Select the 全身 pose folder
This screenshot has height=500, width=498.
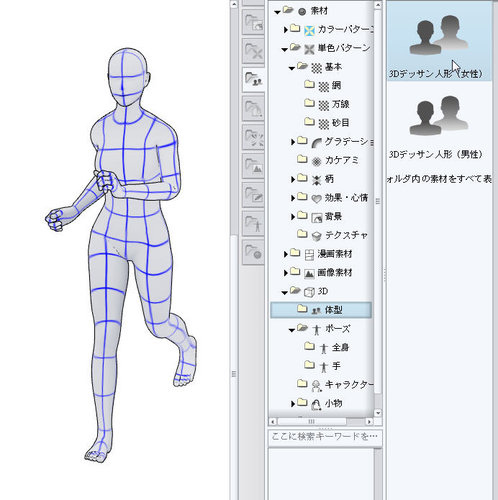[x=327, y=348]
